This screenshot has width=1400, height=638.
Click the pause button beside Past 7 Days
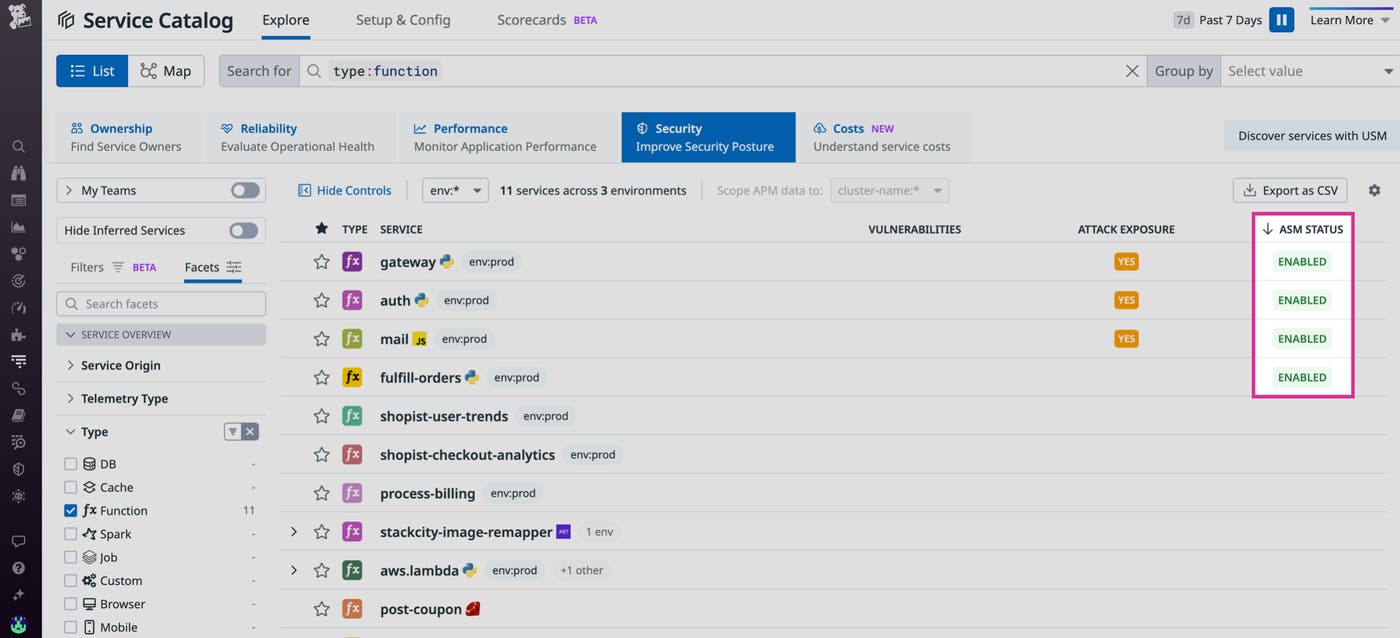1281,20
